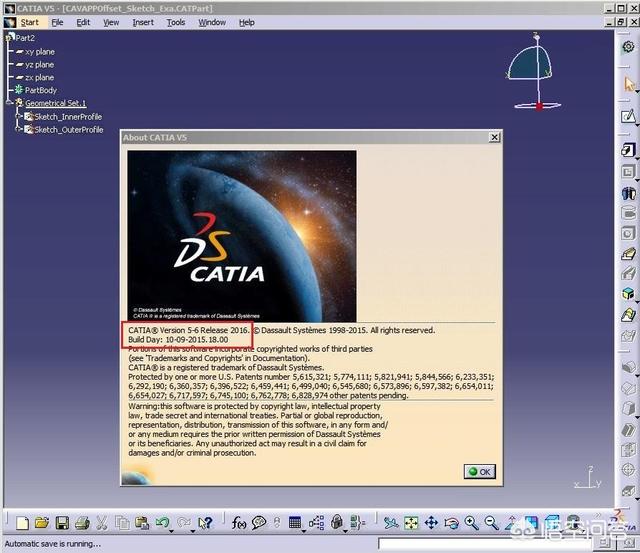Click the Pocket icon in right toolbar
The width and height of the screenshot is (640, 553).
[x=628, y=171]
